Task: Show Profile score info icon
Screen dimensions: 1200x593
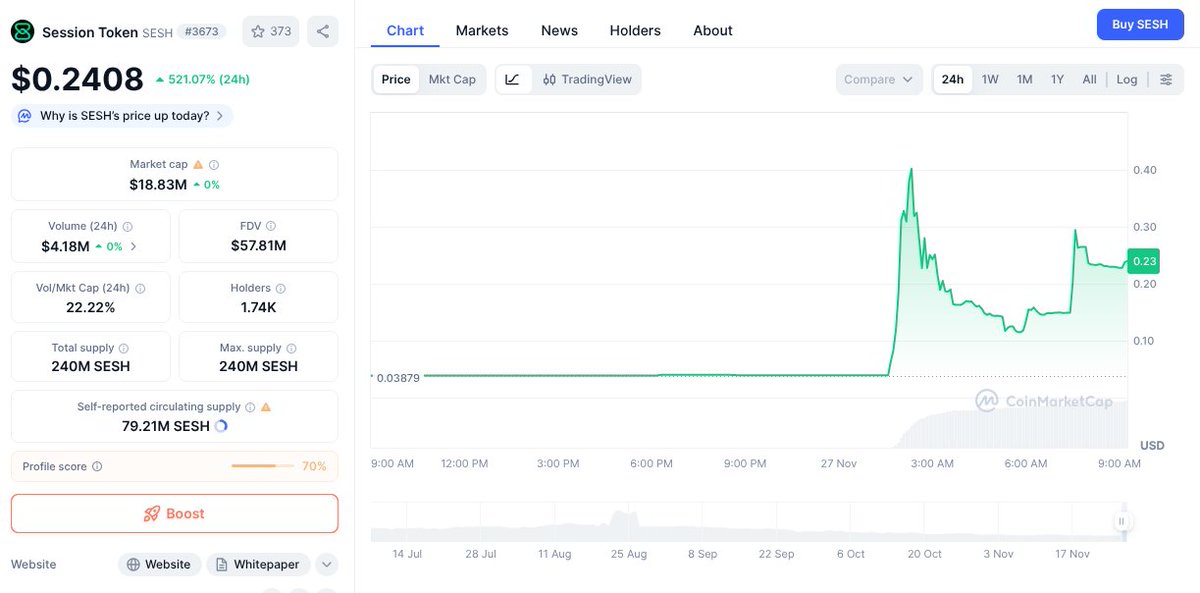Action: (97, 466)
